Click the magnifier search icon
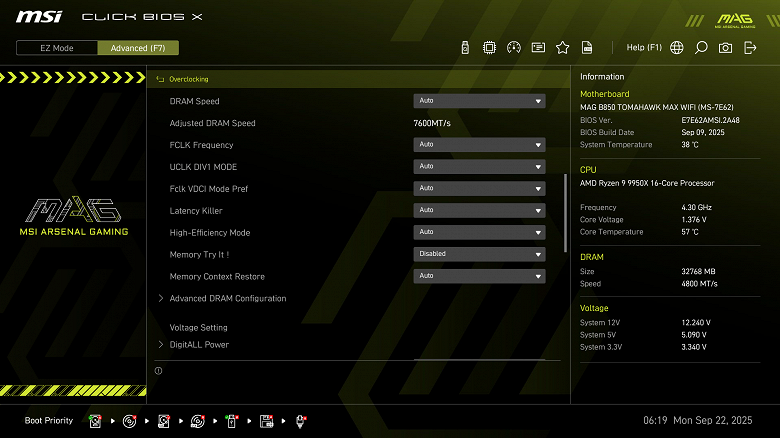 point(701,48)
